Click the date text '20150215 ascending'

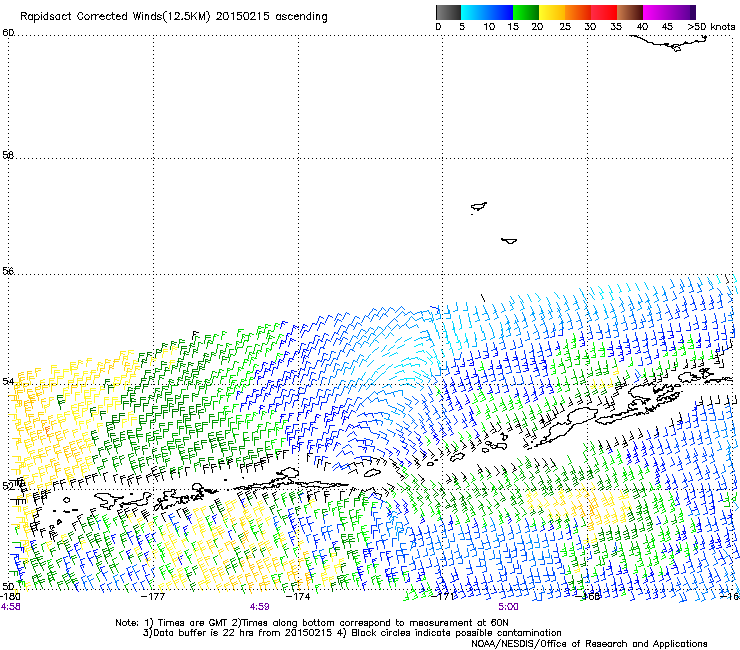[x=271, y=17]
